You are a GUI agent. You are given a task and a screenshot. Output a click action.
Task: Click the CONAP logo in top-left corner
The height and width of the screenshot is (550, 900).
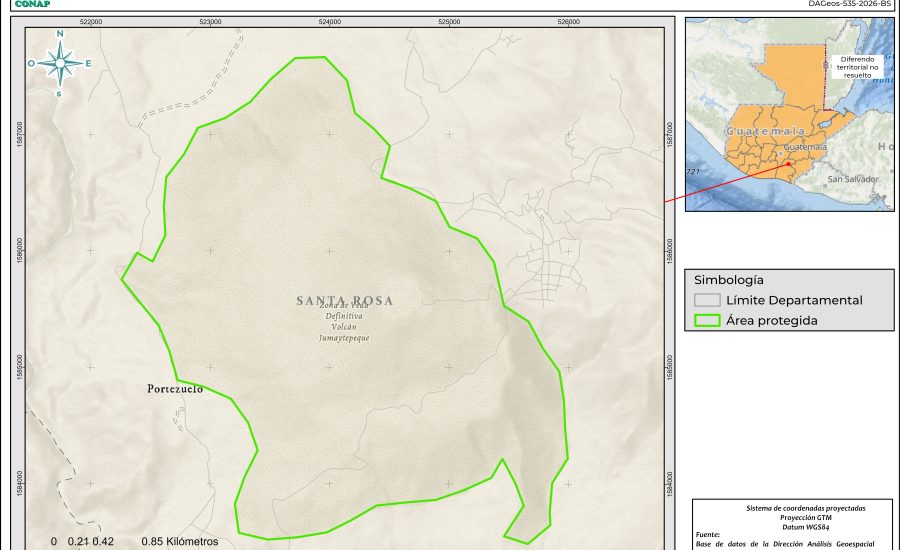tap(31, 4)
